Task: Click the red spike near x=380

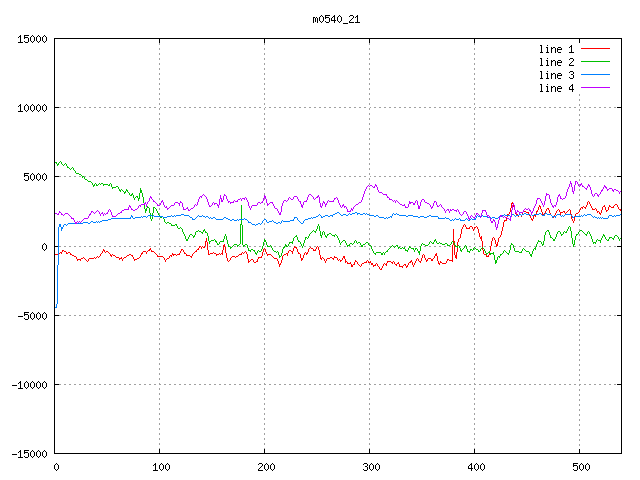Action: click(x=453, y=245)
